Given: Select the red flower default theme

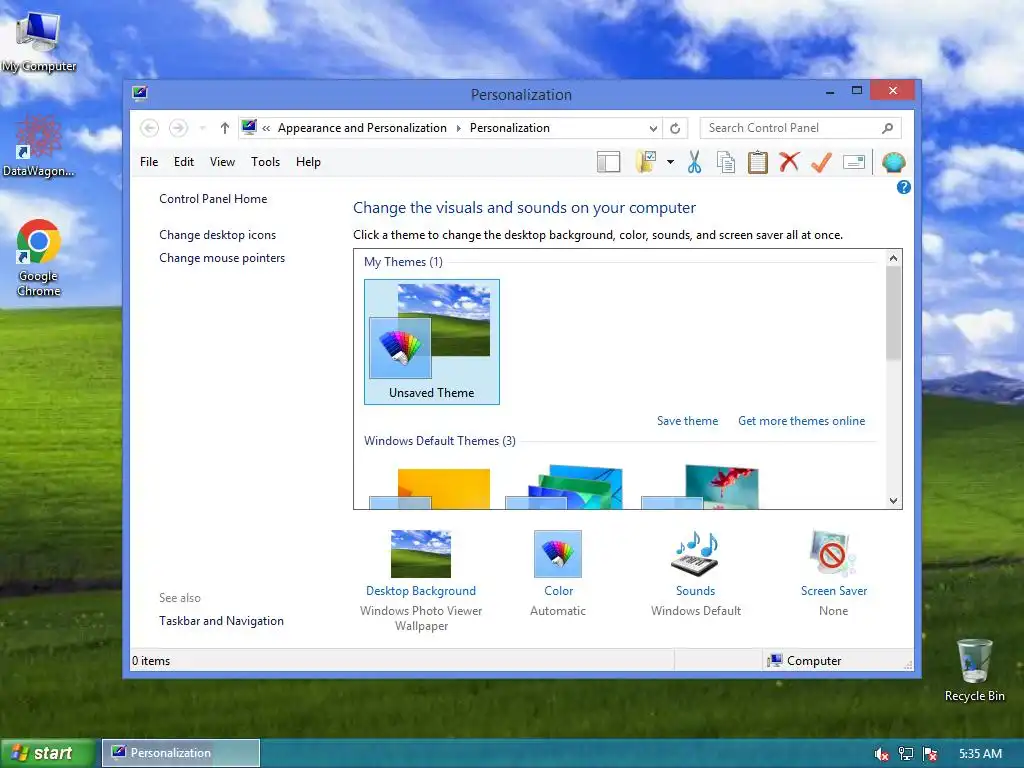Looking at the screenshot, I should tap(700, 487).
